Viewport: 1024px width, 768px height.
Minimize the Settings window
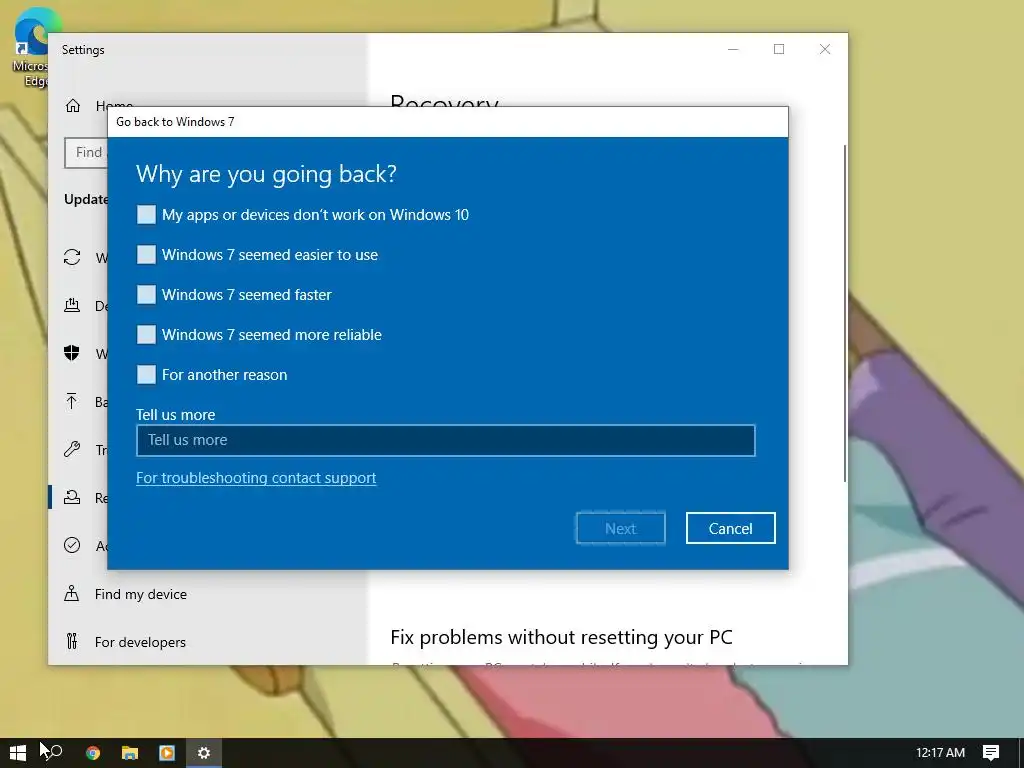pyautogui.click(x=733, y=50)
